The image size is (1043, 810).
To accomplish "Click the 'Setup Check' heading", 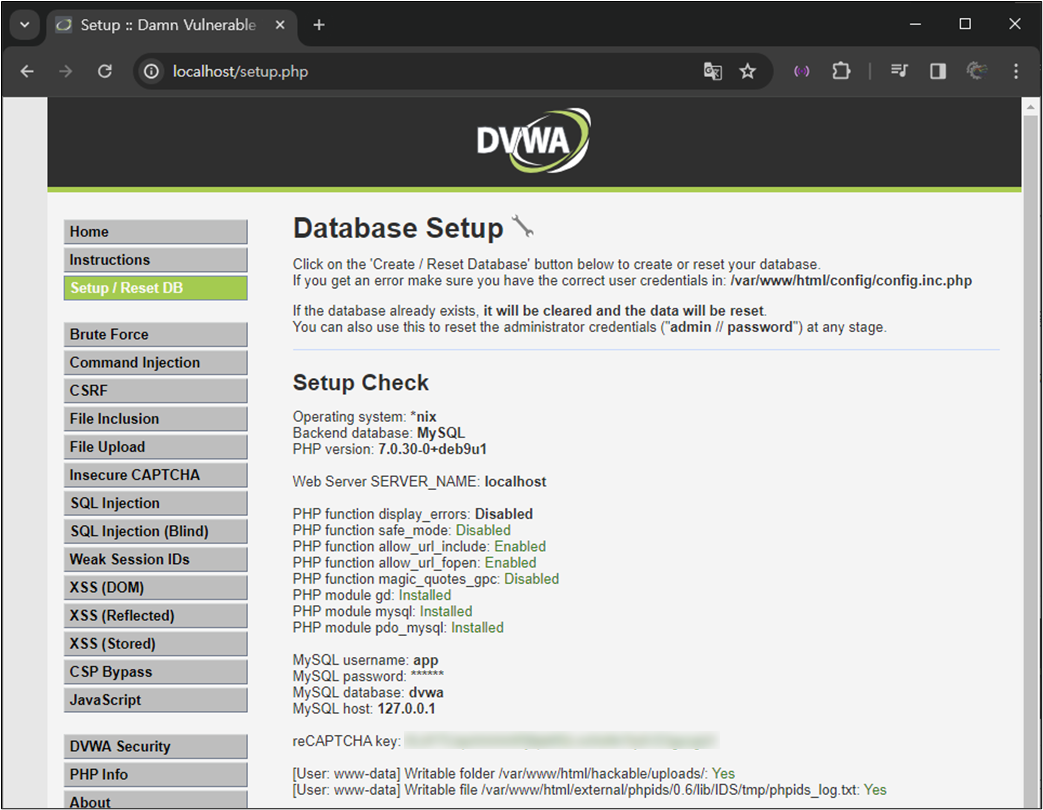I will pos(361,383).
